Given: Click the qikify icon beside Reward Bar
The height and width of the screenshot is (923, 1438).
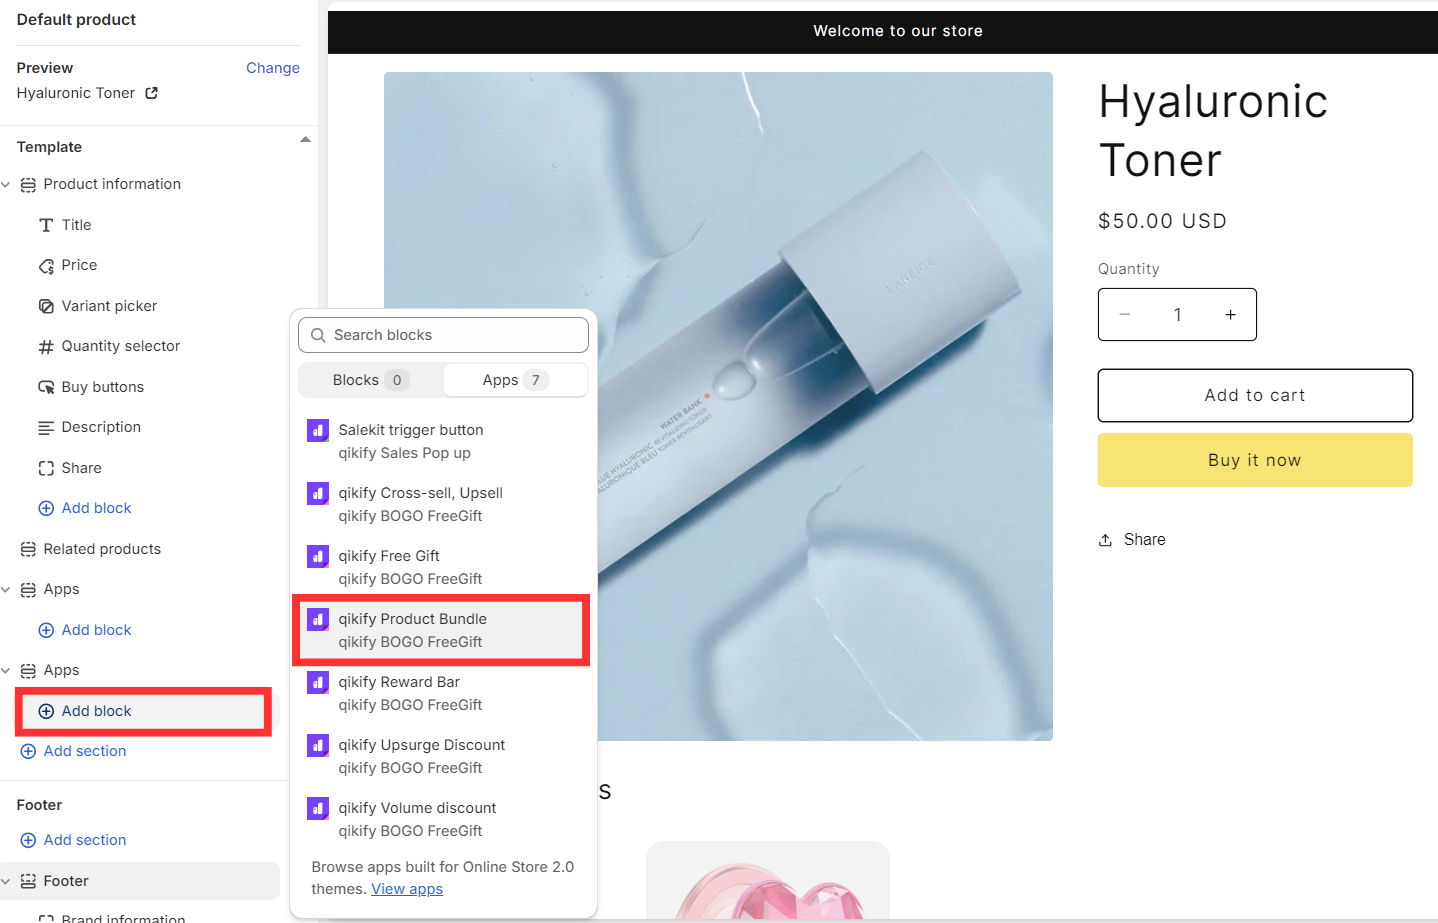Looking at the screenshot, I should 318,682.
